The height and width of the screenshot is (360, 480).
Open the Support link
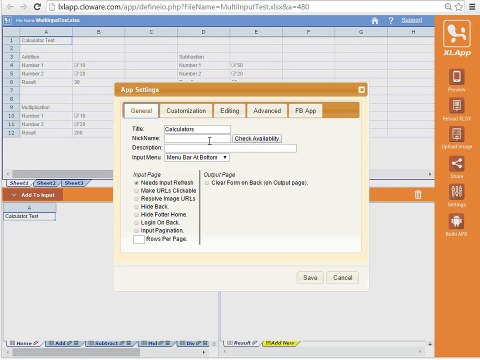(412, 20)
